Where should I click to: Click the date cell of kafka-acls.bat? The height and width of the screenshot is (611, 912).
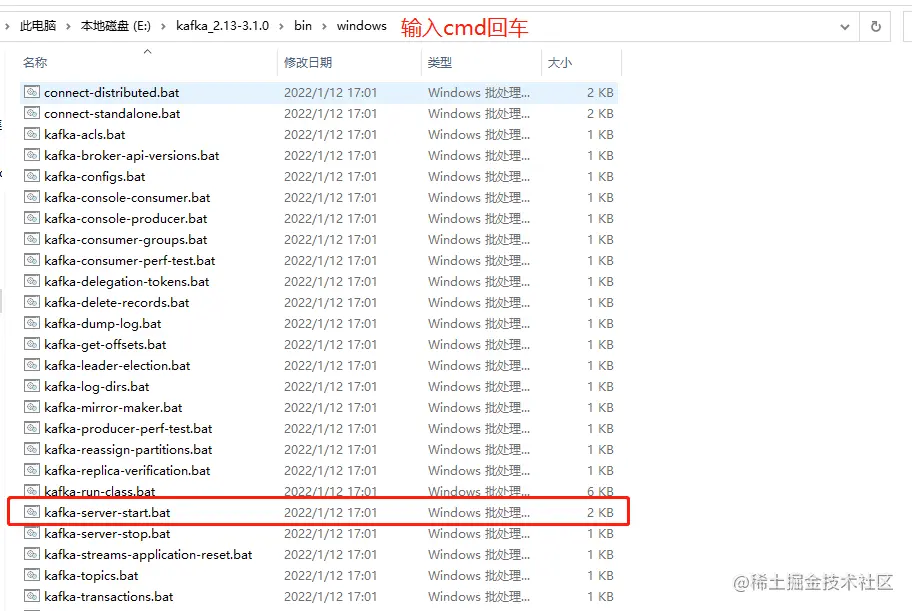coord(330,134)
